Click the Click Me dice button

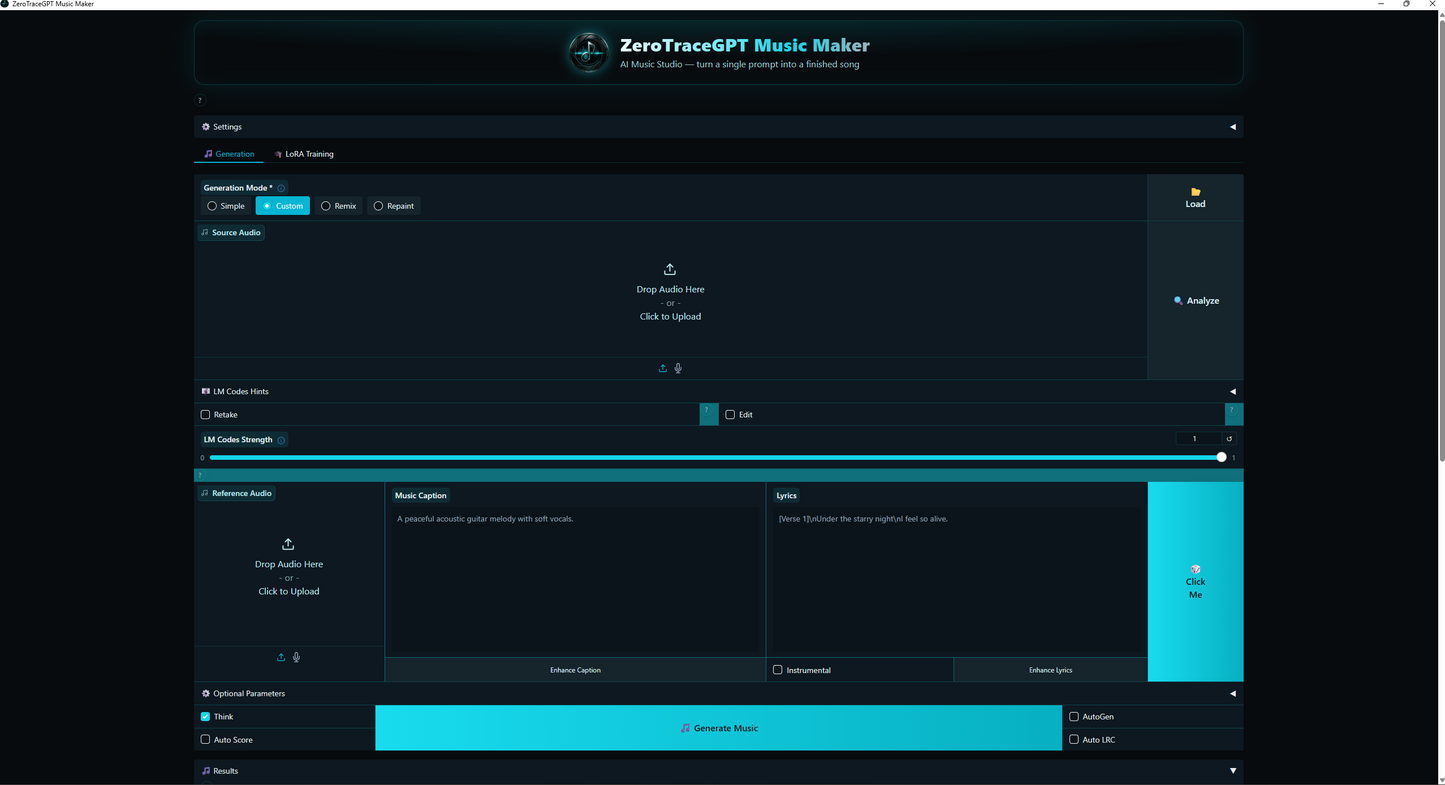click(x=1195, y=582)
